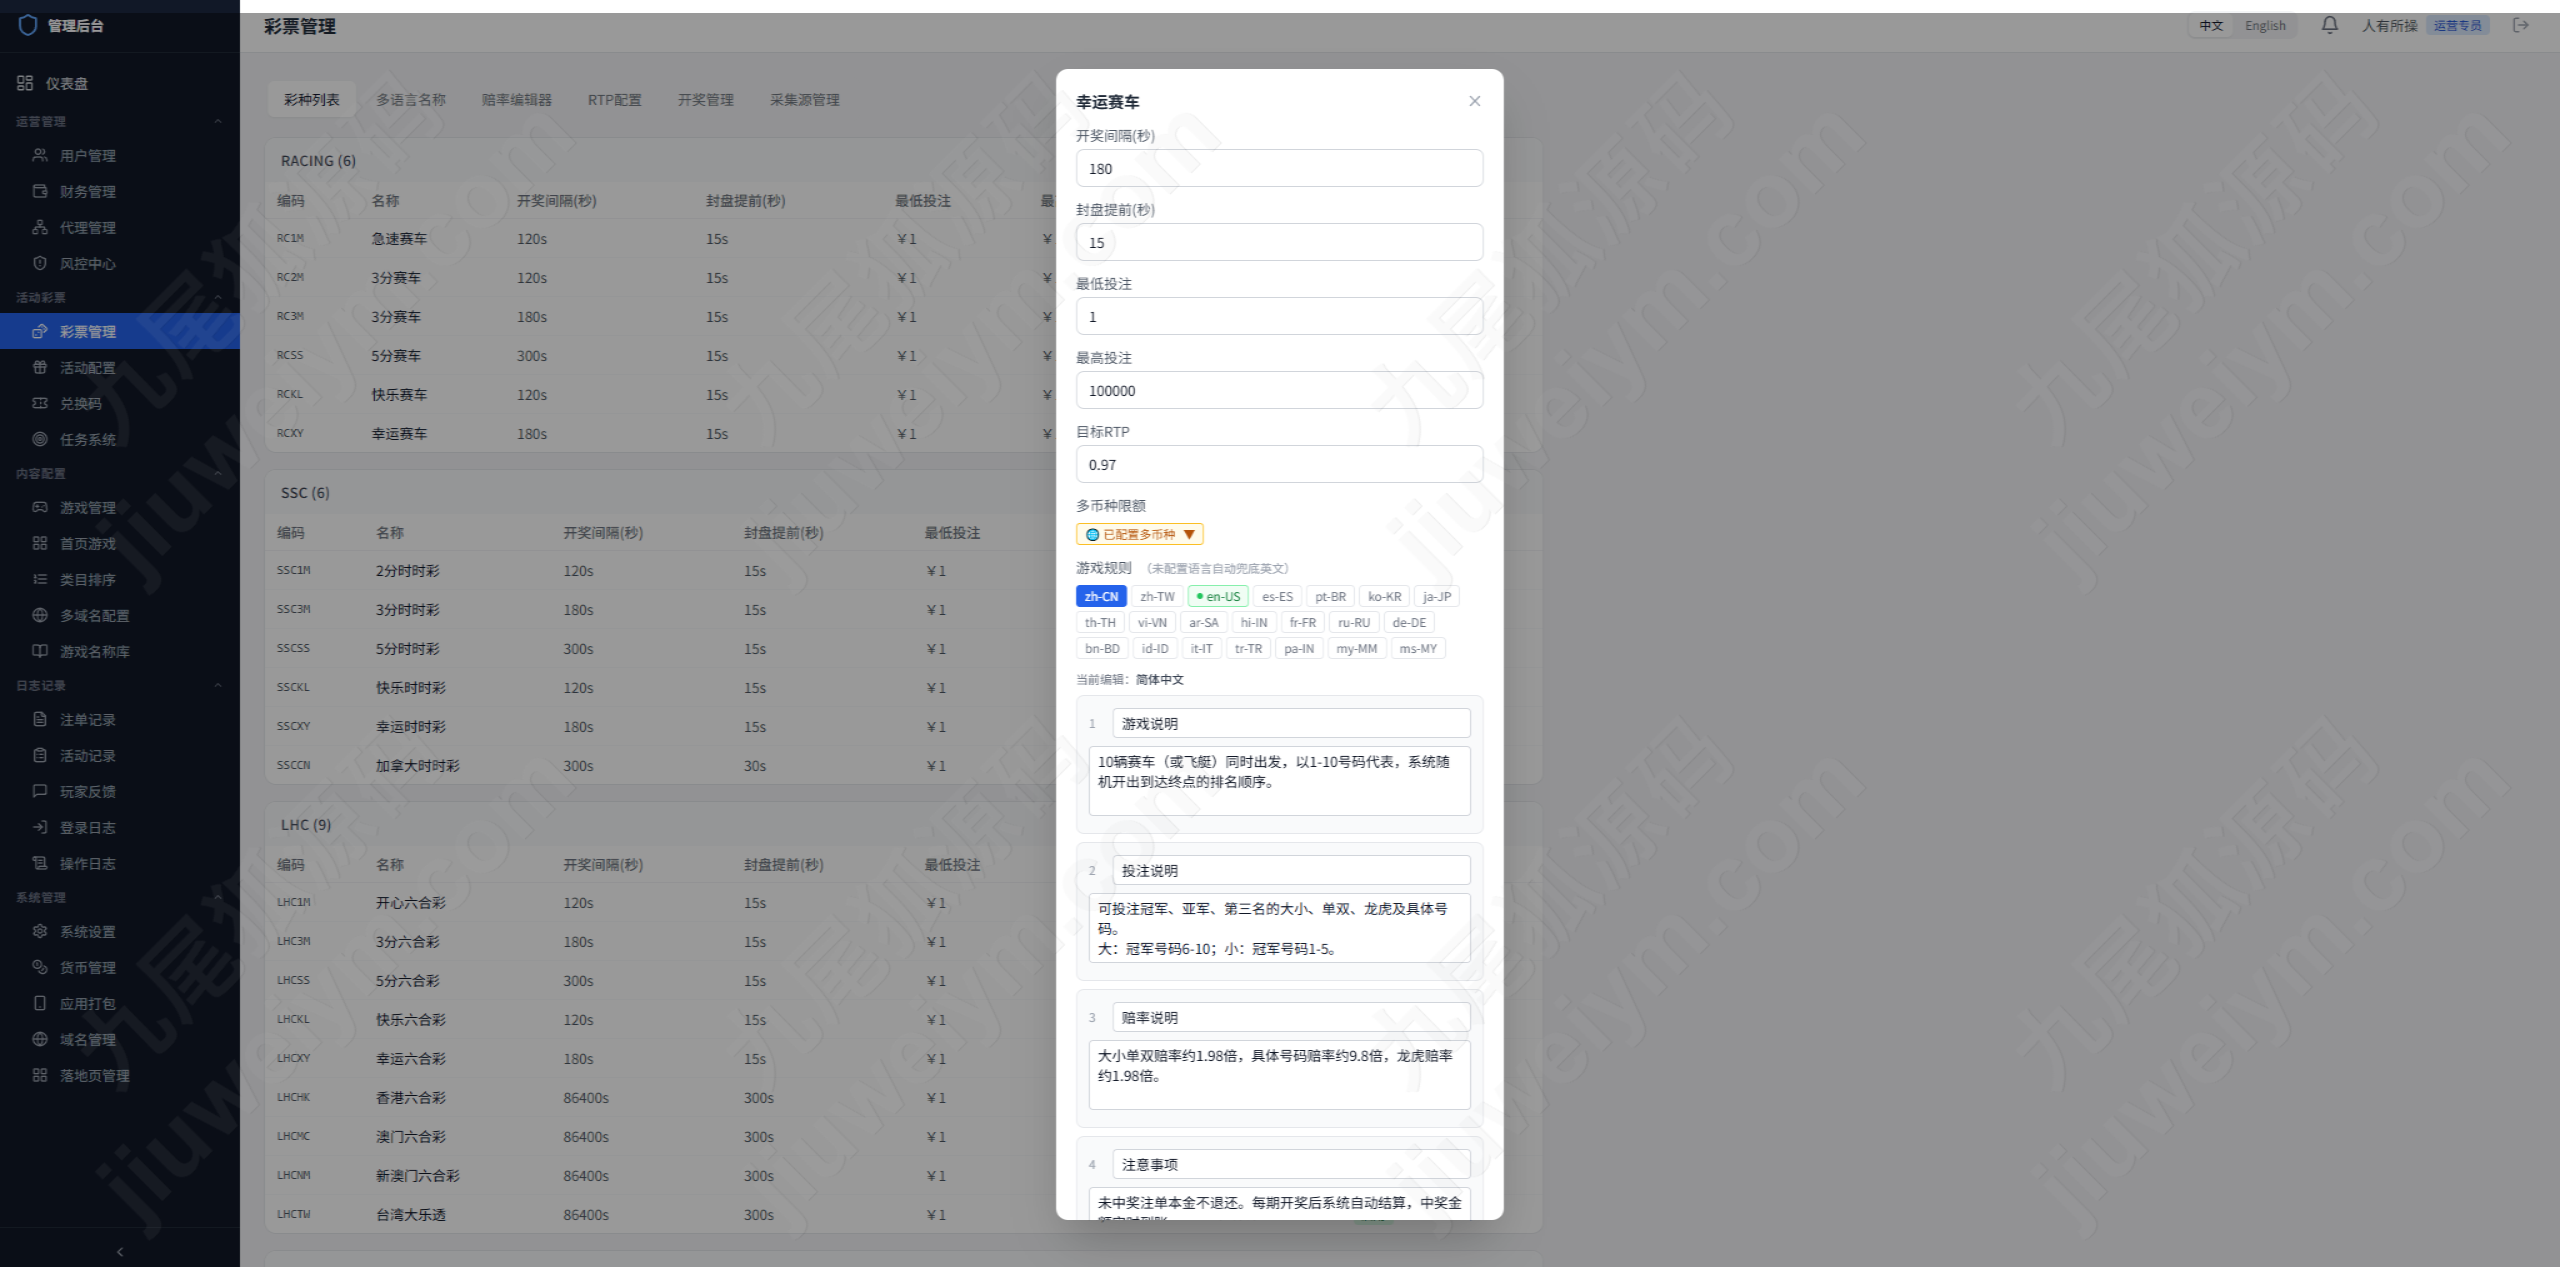Select the ja-JP language tag
Screen dimensions: 2560x1267
tap(1437, 597)
